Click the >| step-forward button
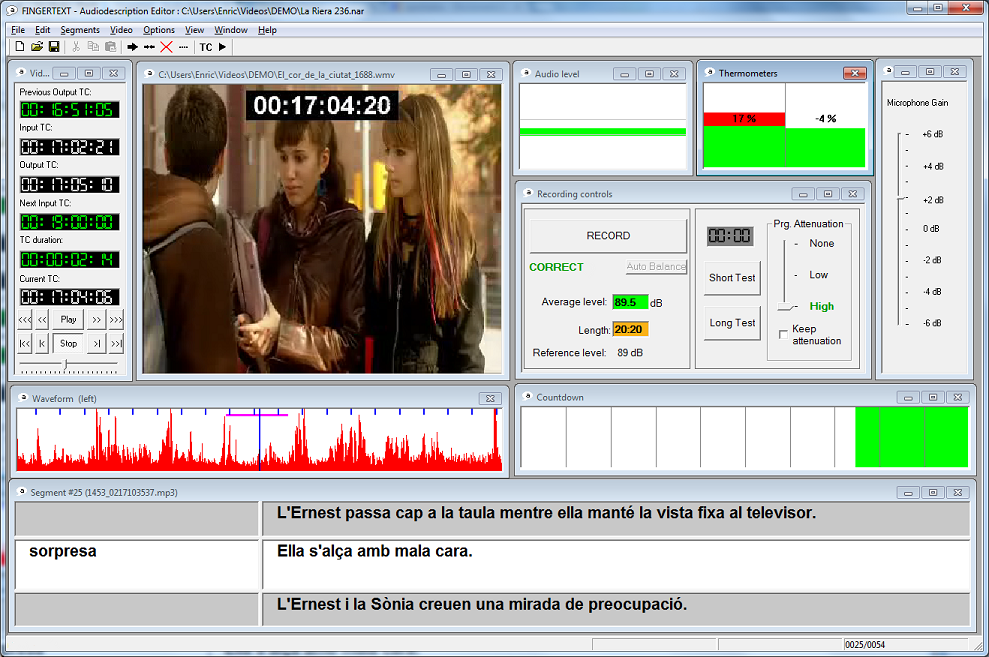Viewport: 989px width, 657px height. 97,344
